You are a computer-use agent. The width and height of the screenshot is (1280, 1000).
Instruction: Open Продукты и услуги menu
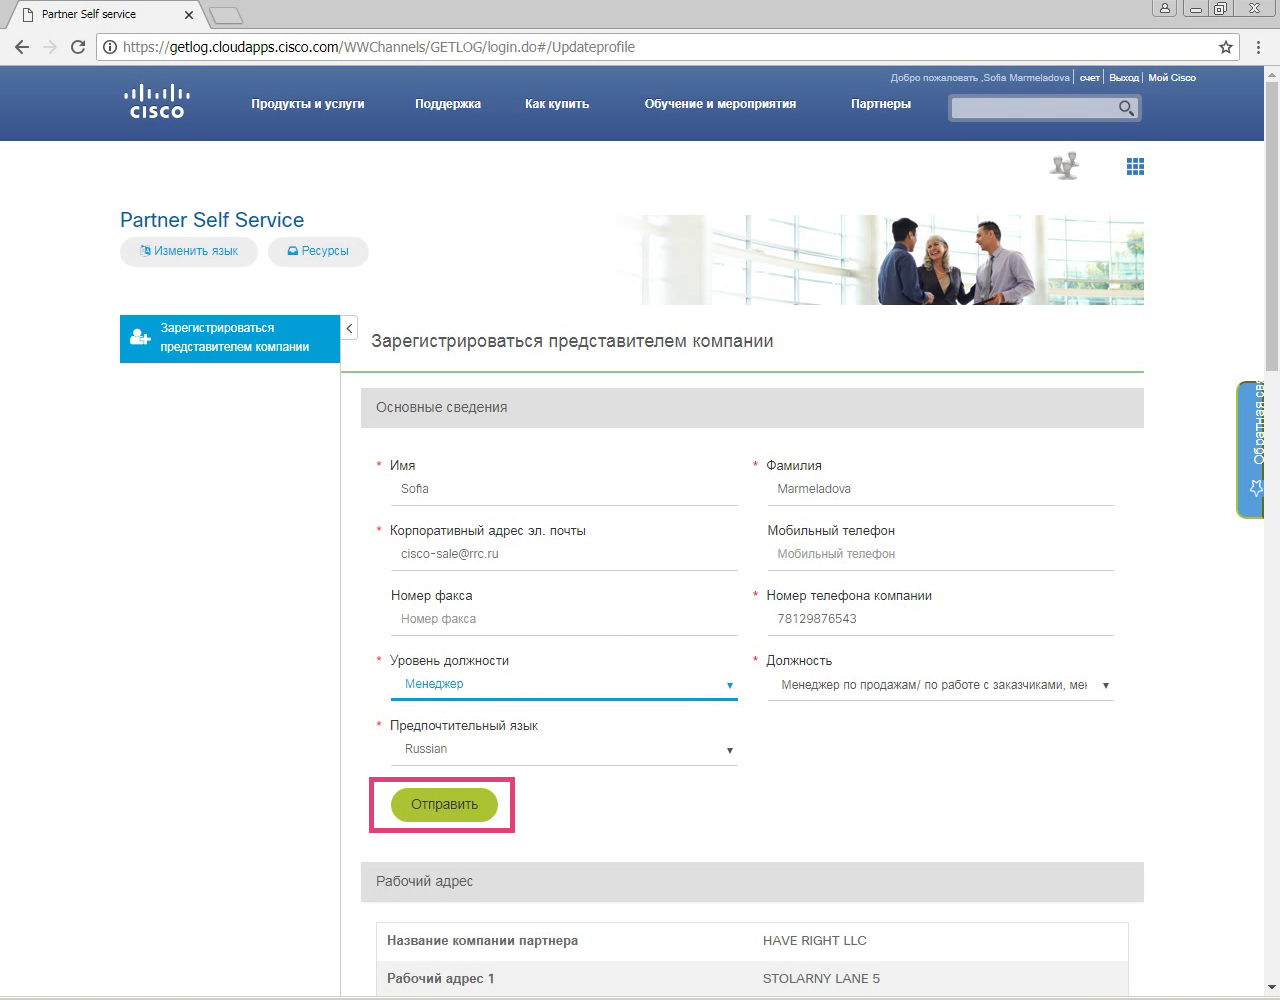pos(308,104)
